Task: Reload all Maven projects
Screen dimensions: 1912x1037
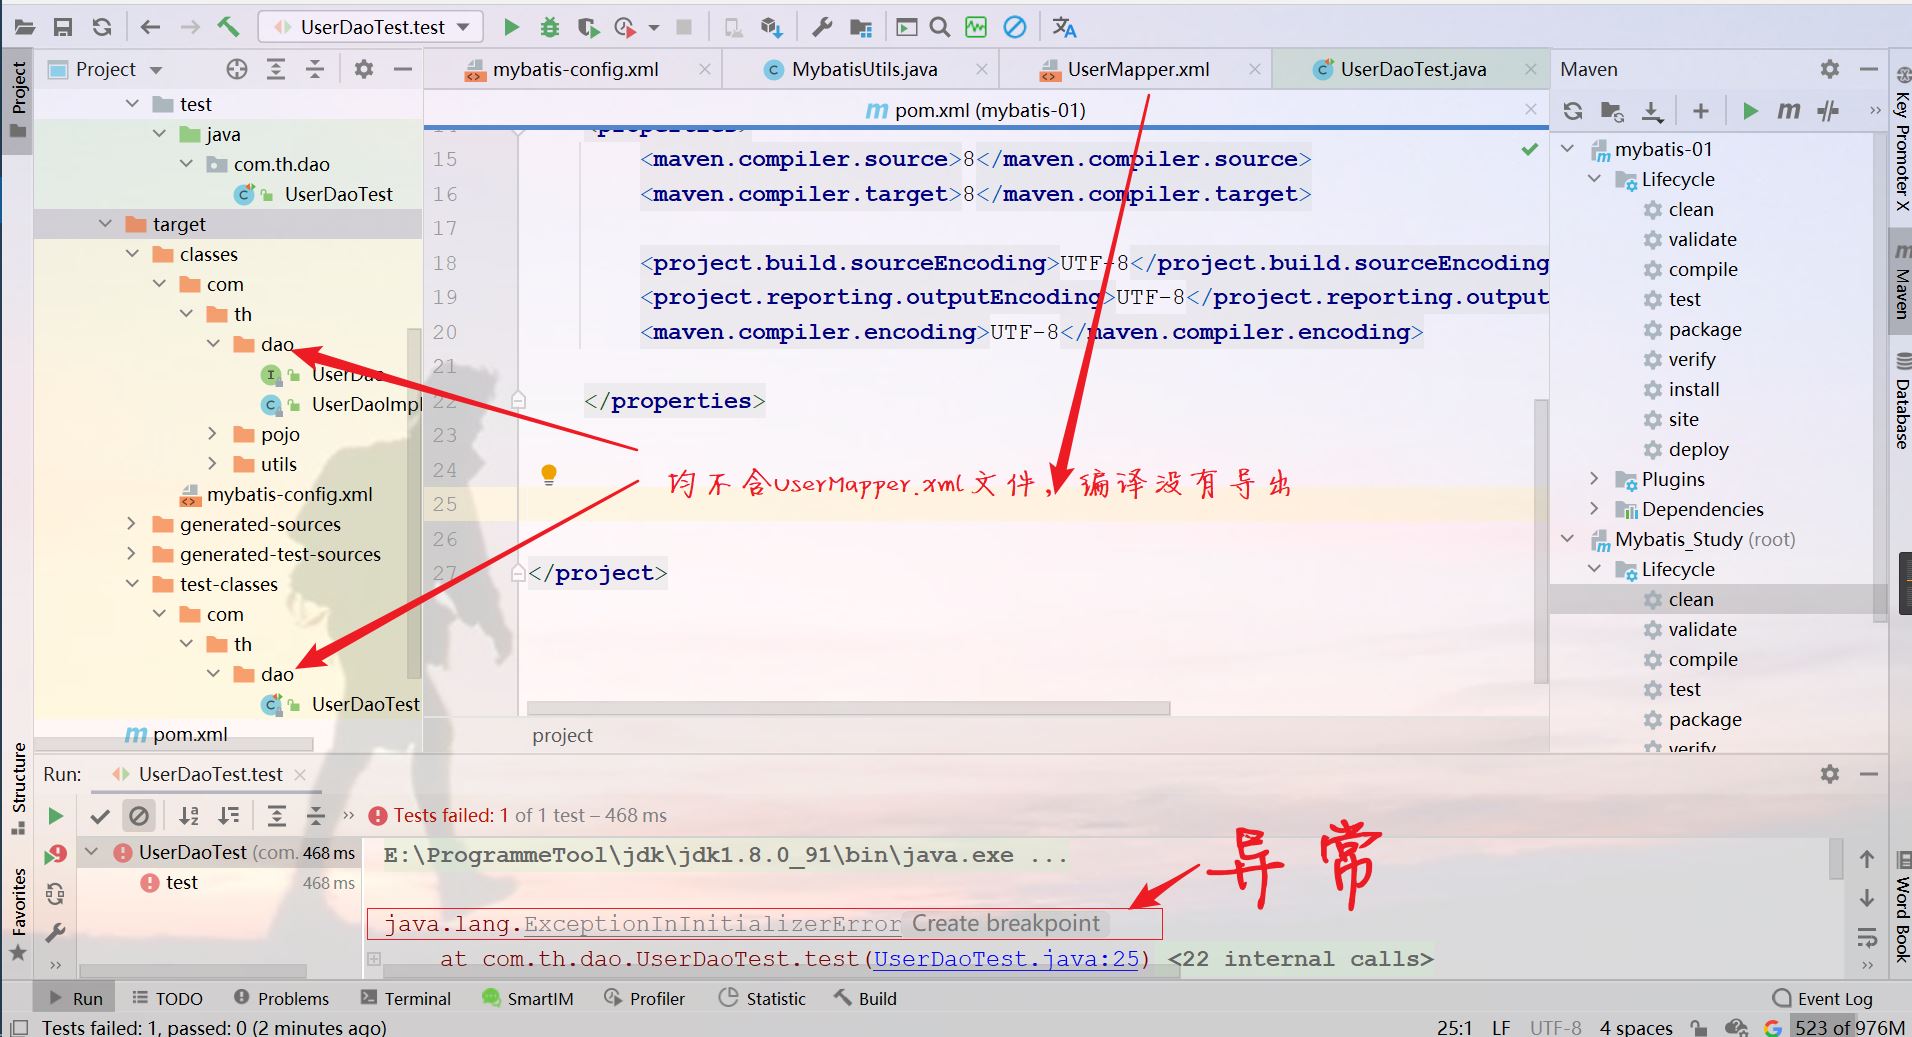Action: tap(1573, 111)
